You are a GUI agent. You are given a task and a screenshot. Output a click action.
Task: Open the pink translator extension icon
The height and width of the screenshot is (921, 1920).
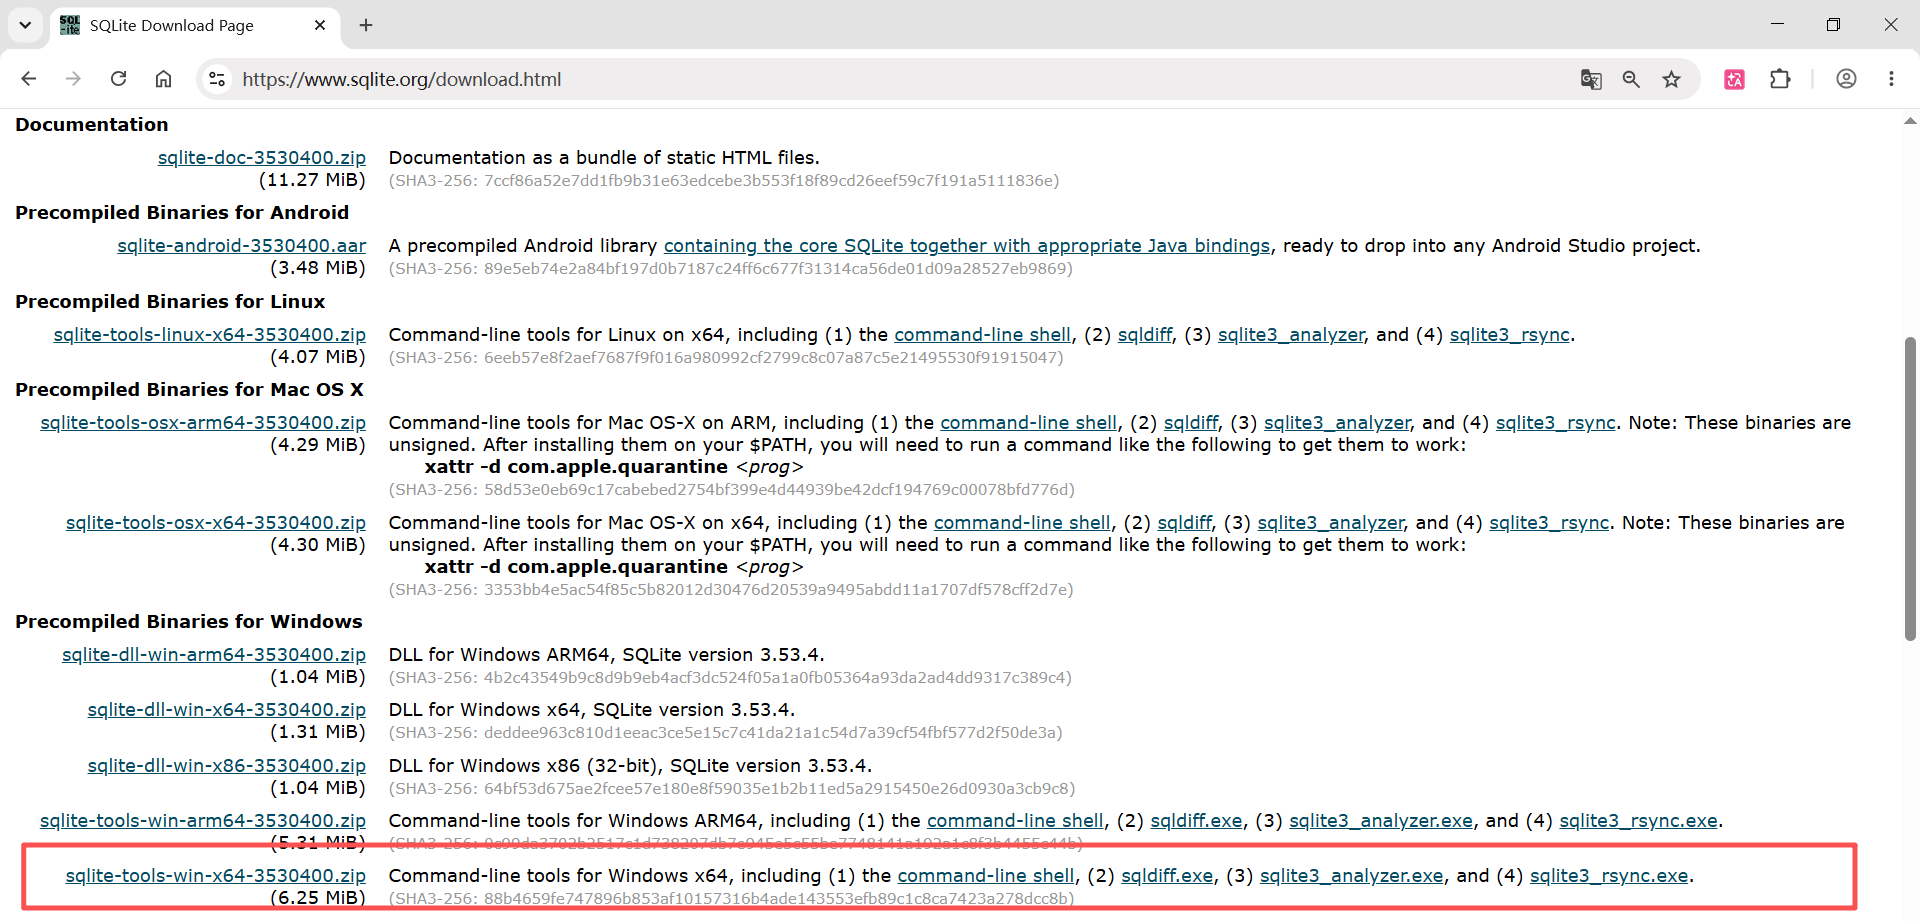point(1735,79)
